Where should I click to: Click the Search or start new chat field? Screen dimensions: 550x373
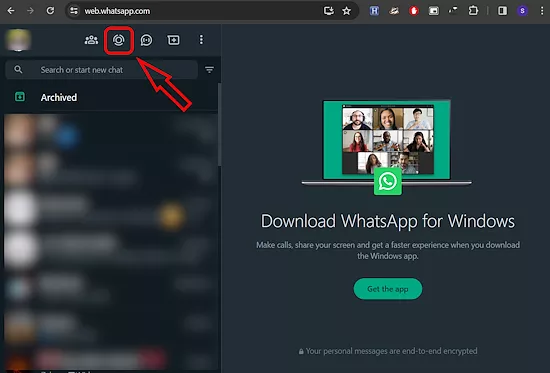pos(102,70)
